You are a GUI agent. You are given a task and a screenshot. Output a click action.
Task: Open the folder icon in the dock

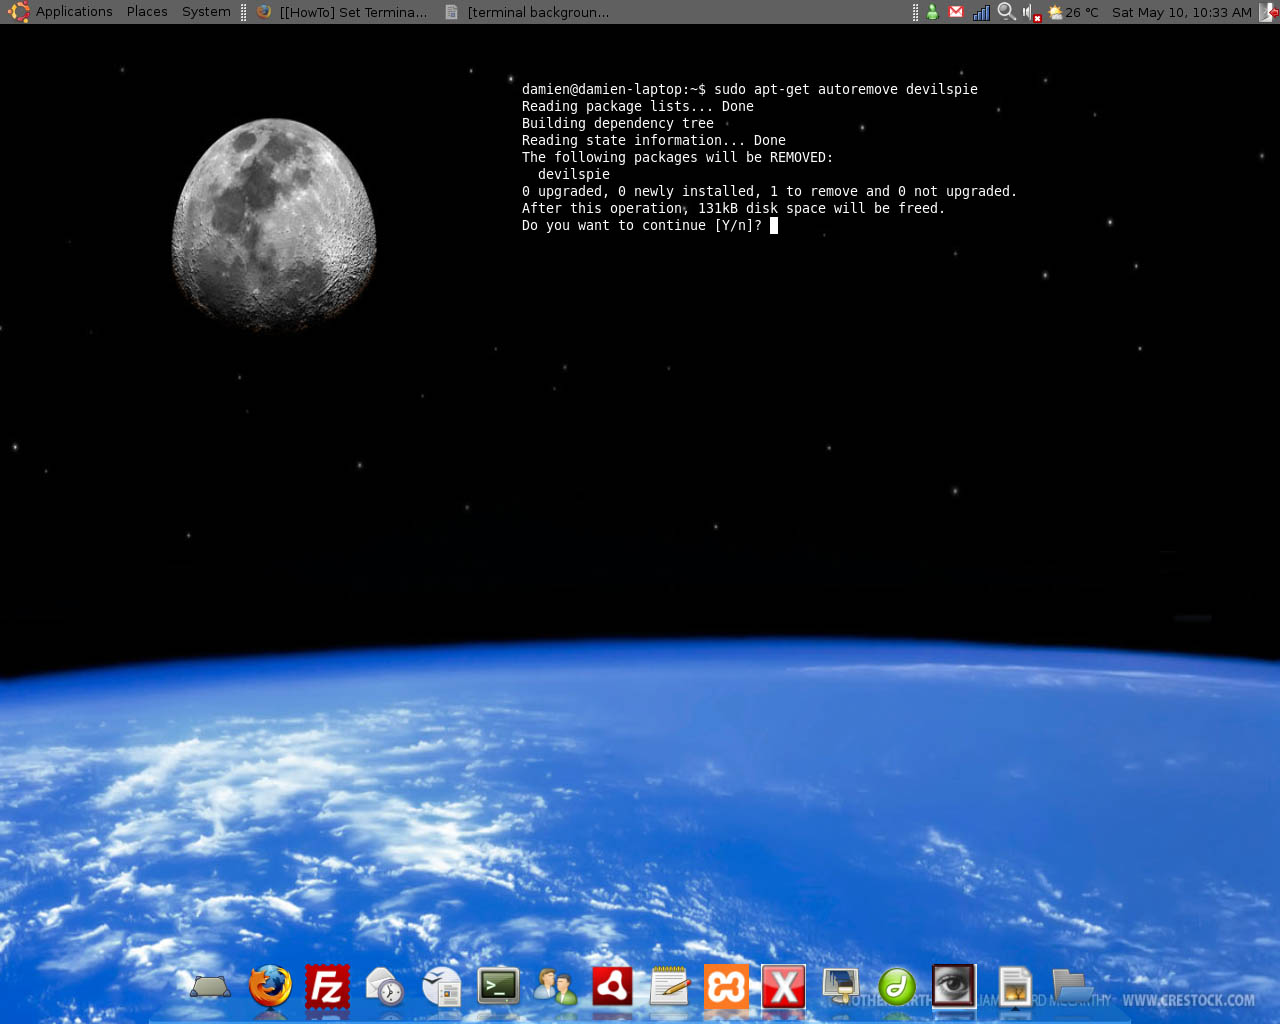(1072, 987)
